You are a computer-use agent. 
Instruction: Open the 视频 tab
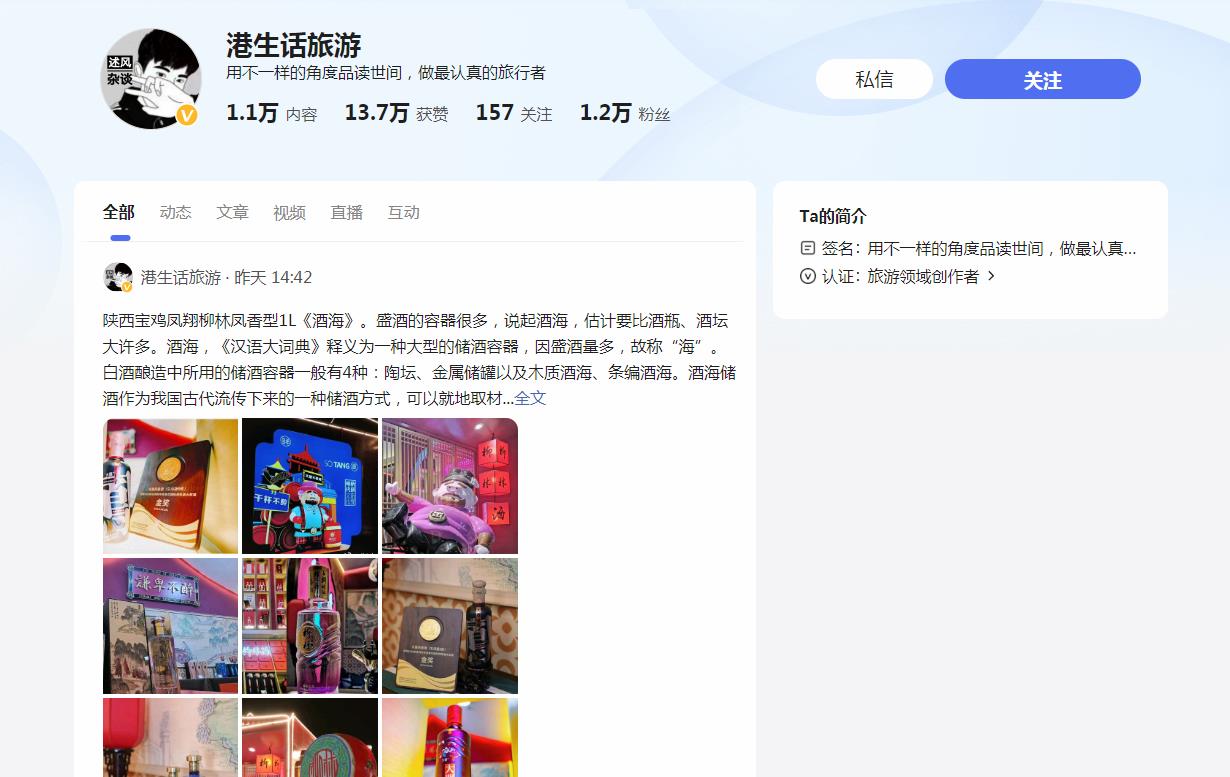click(x=289, y=212)
